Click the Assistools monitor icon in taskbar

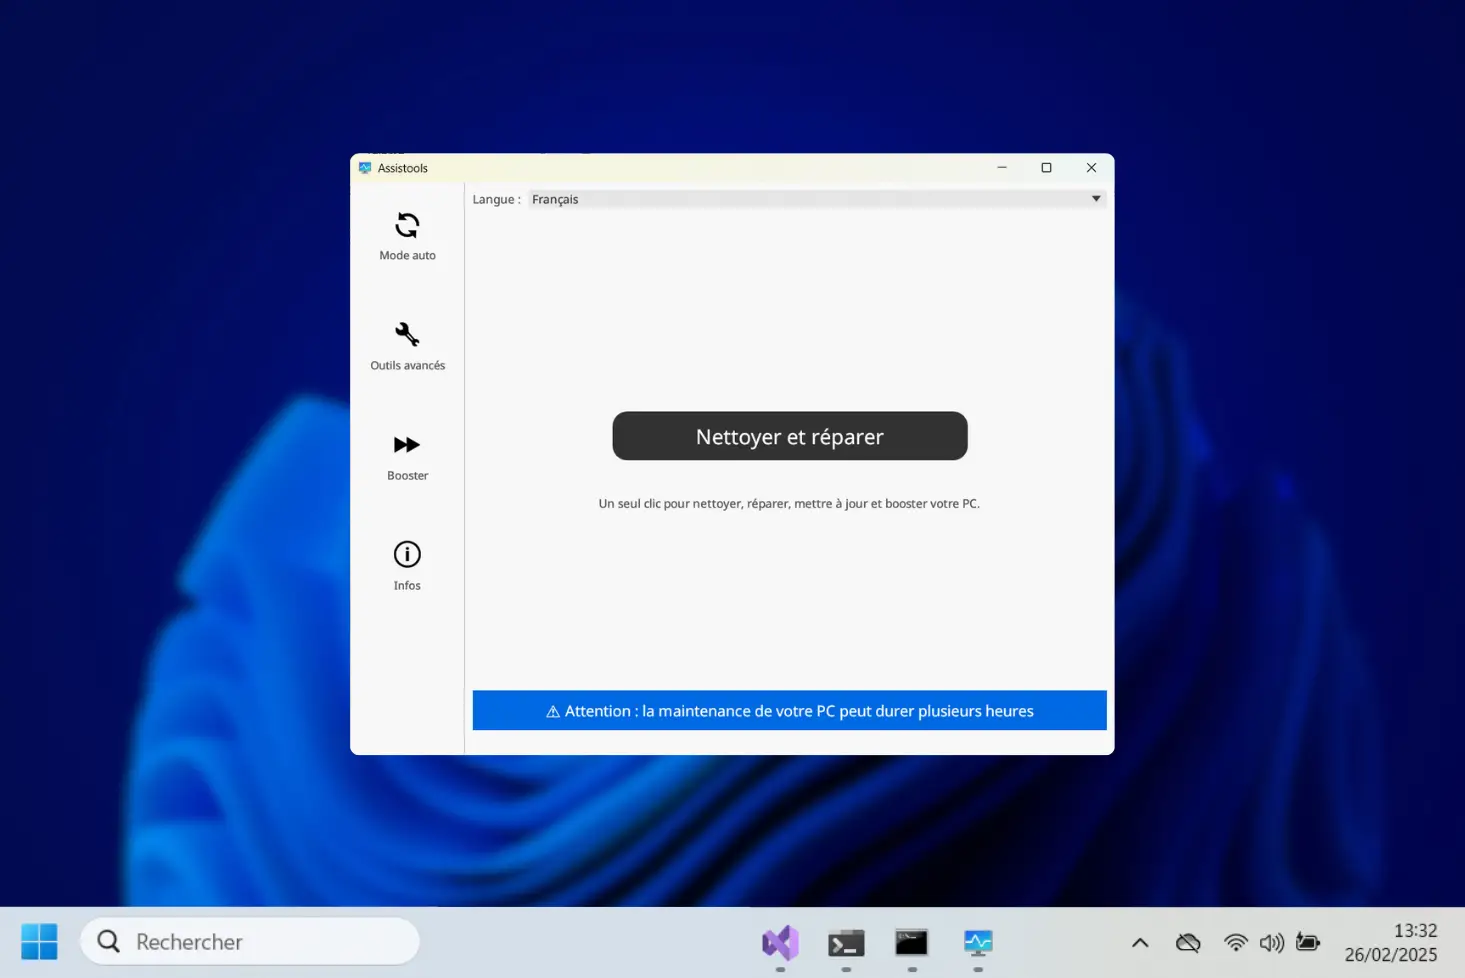(x=978, y=943)
